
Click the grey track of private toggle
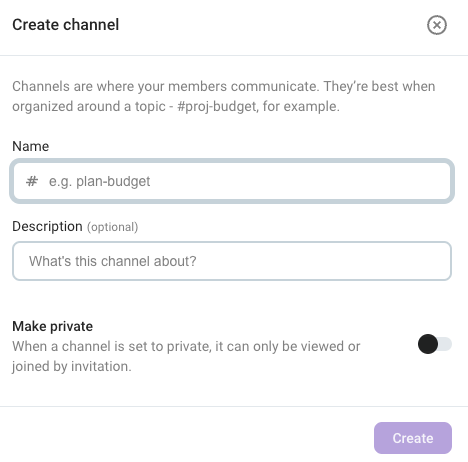[x=445, y=344]
